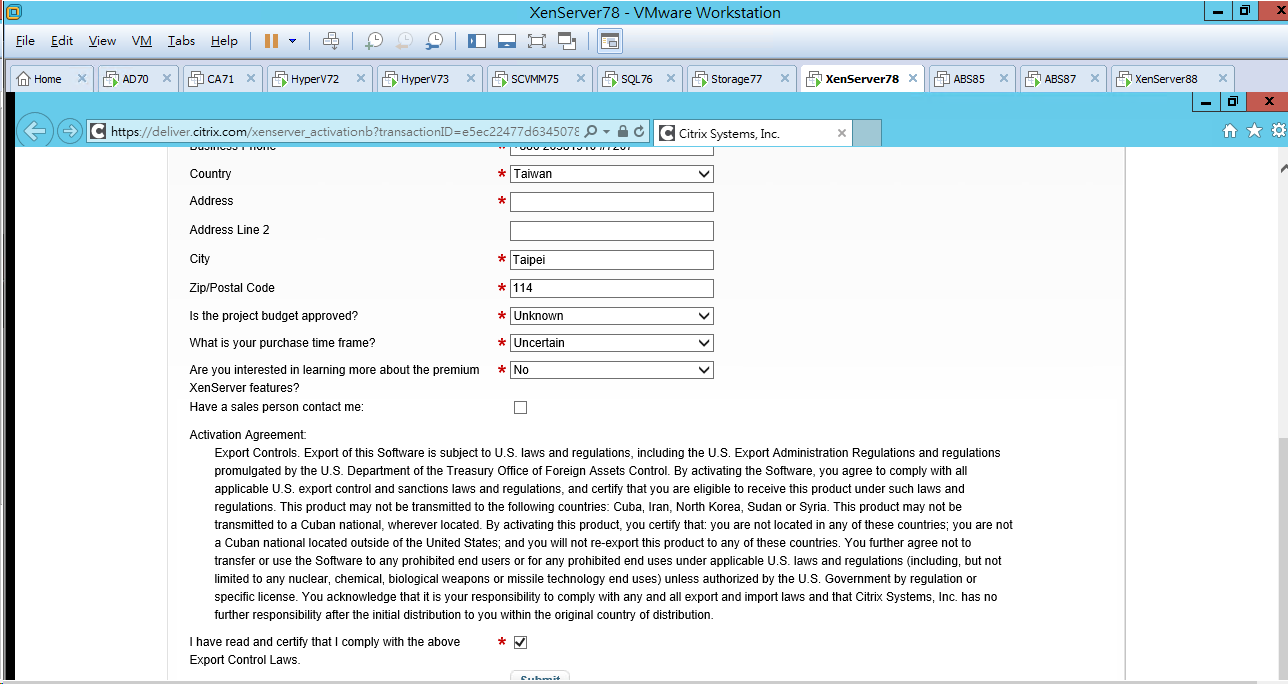1288x684 pixels.
Task: Click the Unity mode toolbar icon
Action: pyautogui.click(x=567, y=41)
